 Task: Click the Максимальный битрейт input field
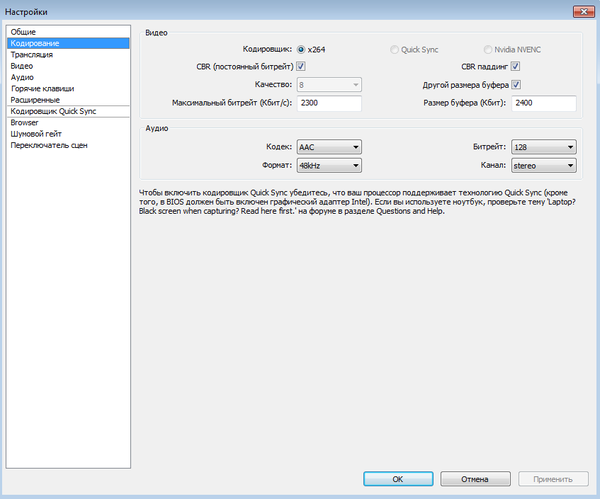coord(329,103)
